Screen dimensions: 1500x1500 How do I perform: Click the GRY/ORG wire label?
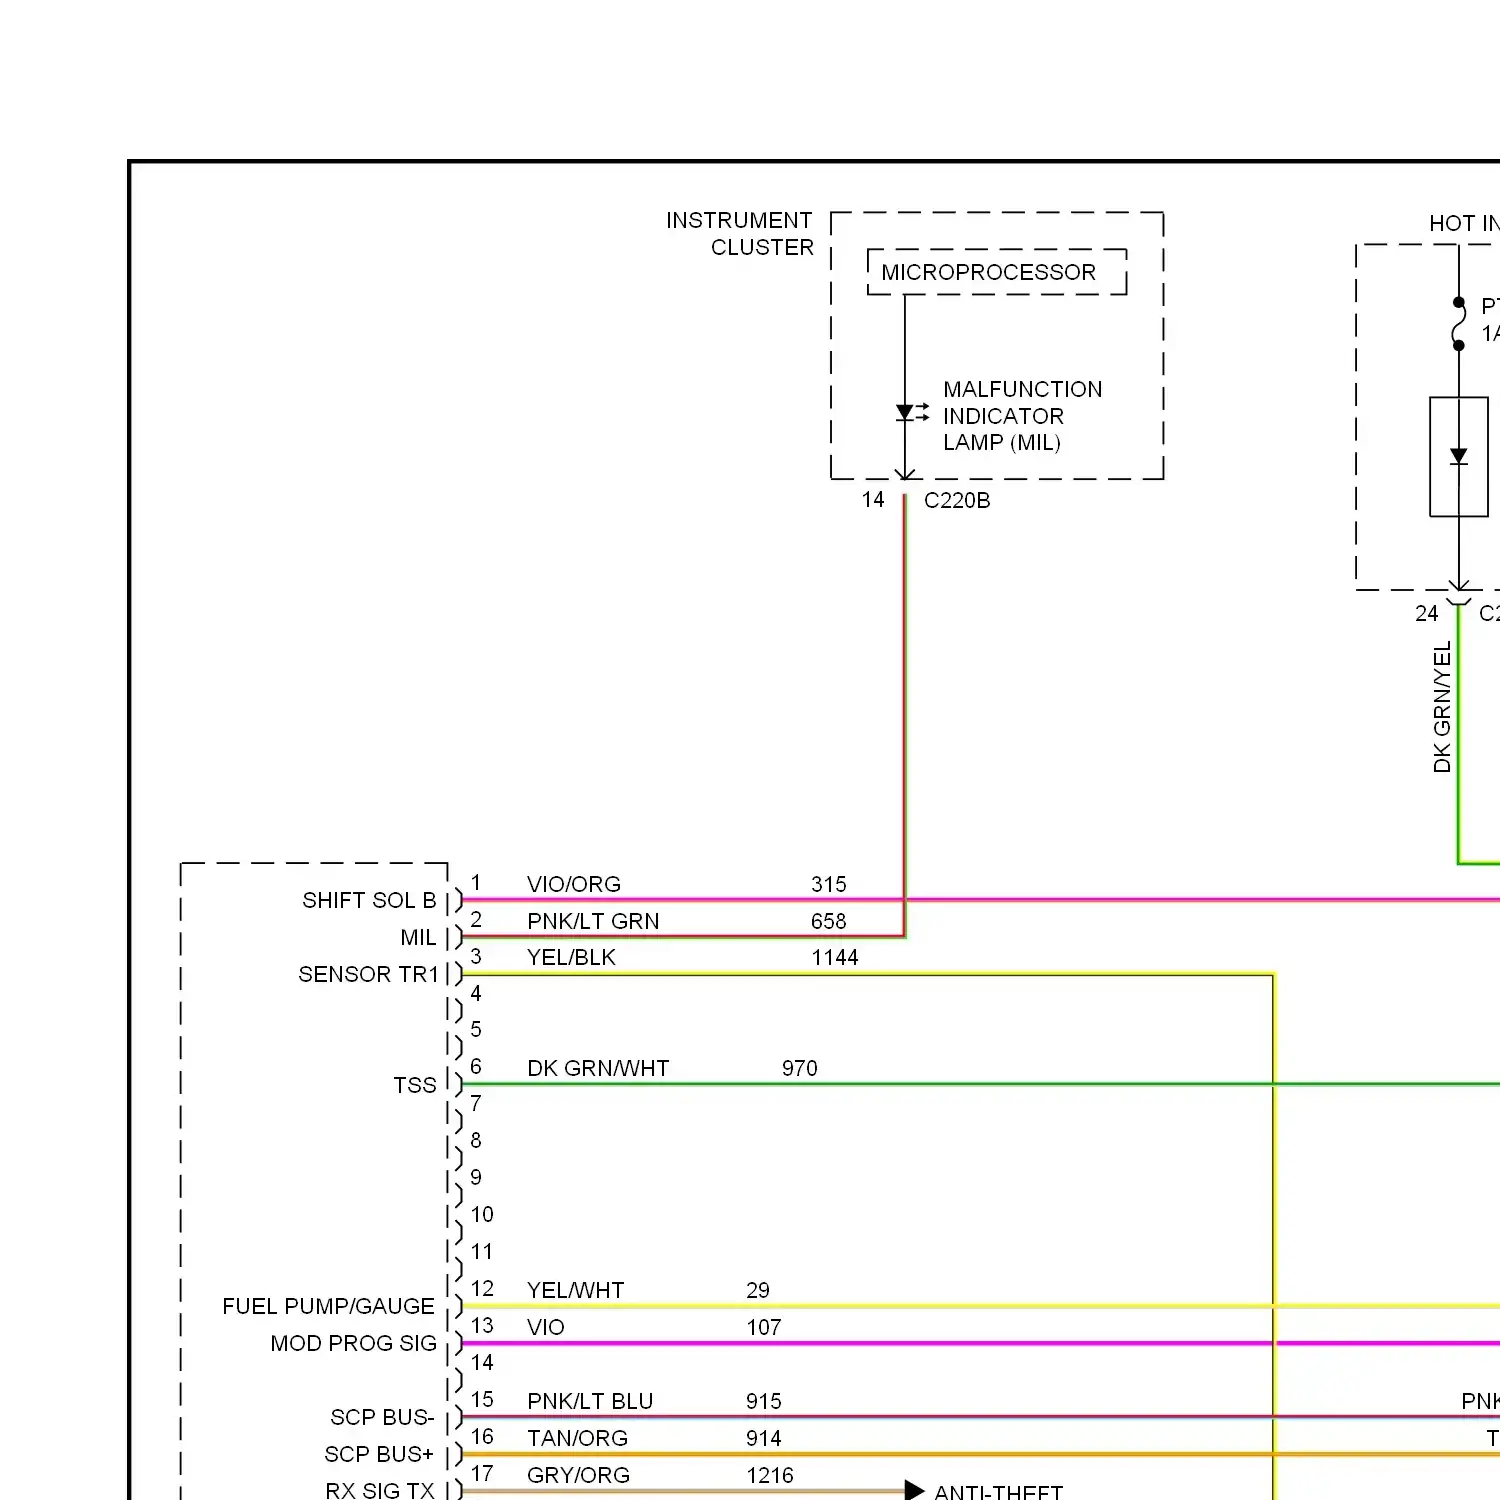pyautogui.click(x=578, y=1475)
